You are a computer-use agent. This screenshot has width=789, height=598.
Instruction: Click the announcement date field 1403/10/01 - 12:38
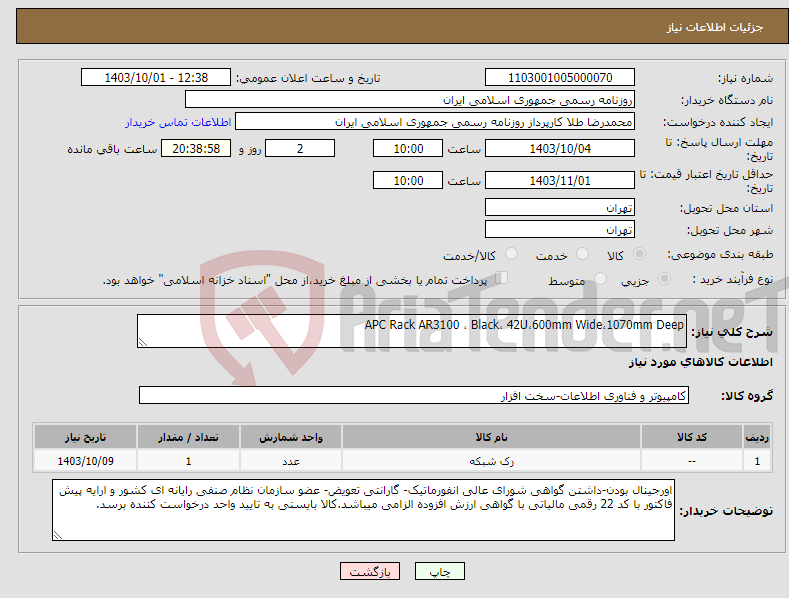pos(156,78)
